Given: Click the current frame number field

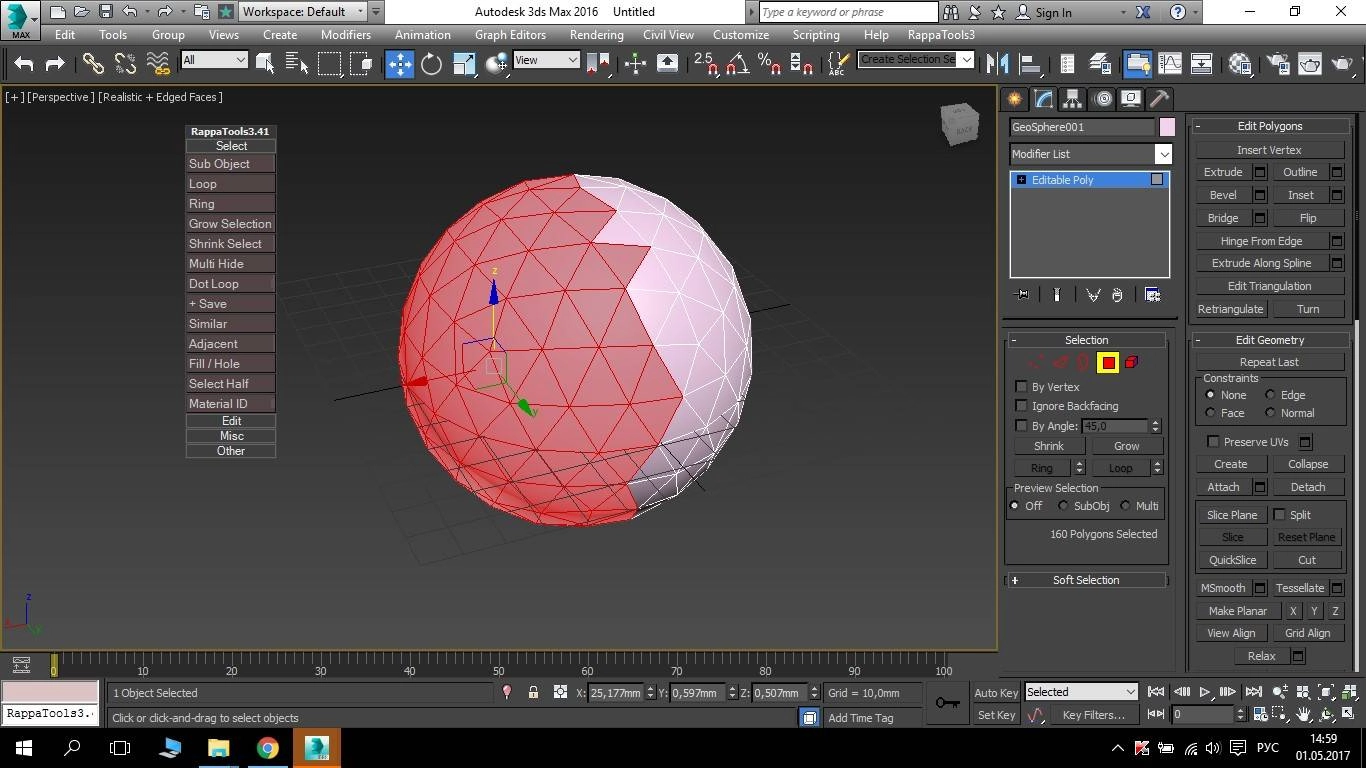Looking at the screenshot, I should pos(1203,714).
